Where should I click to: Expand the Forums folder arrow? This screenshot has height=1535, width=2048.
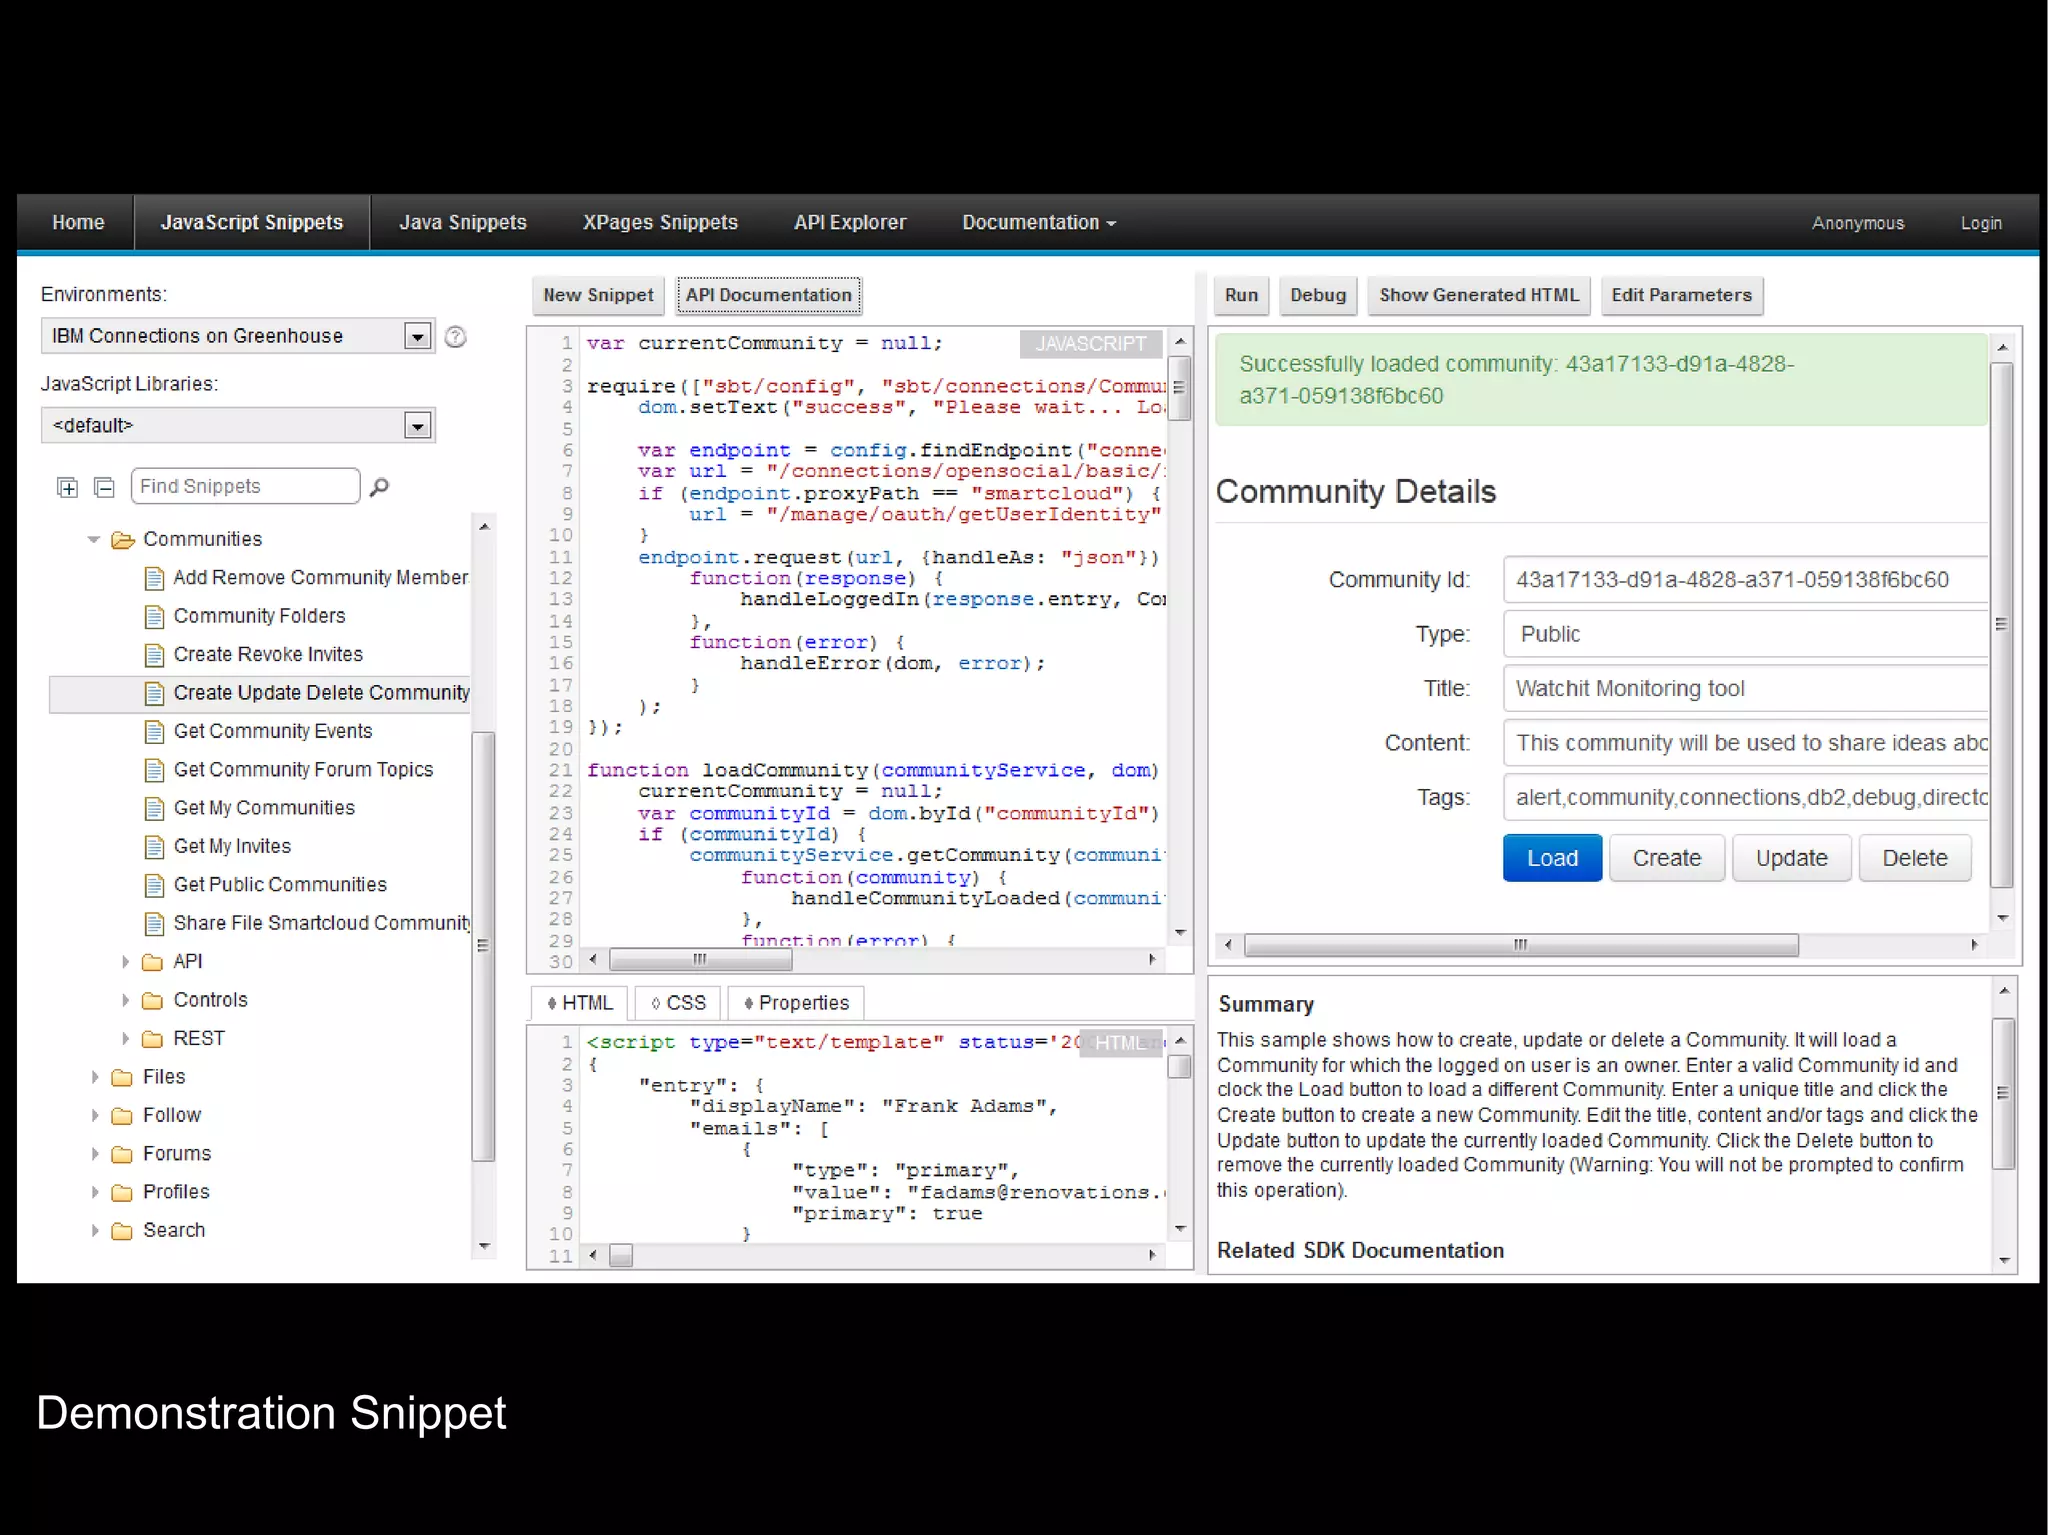click(x=95, y=1154)
